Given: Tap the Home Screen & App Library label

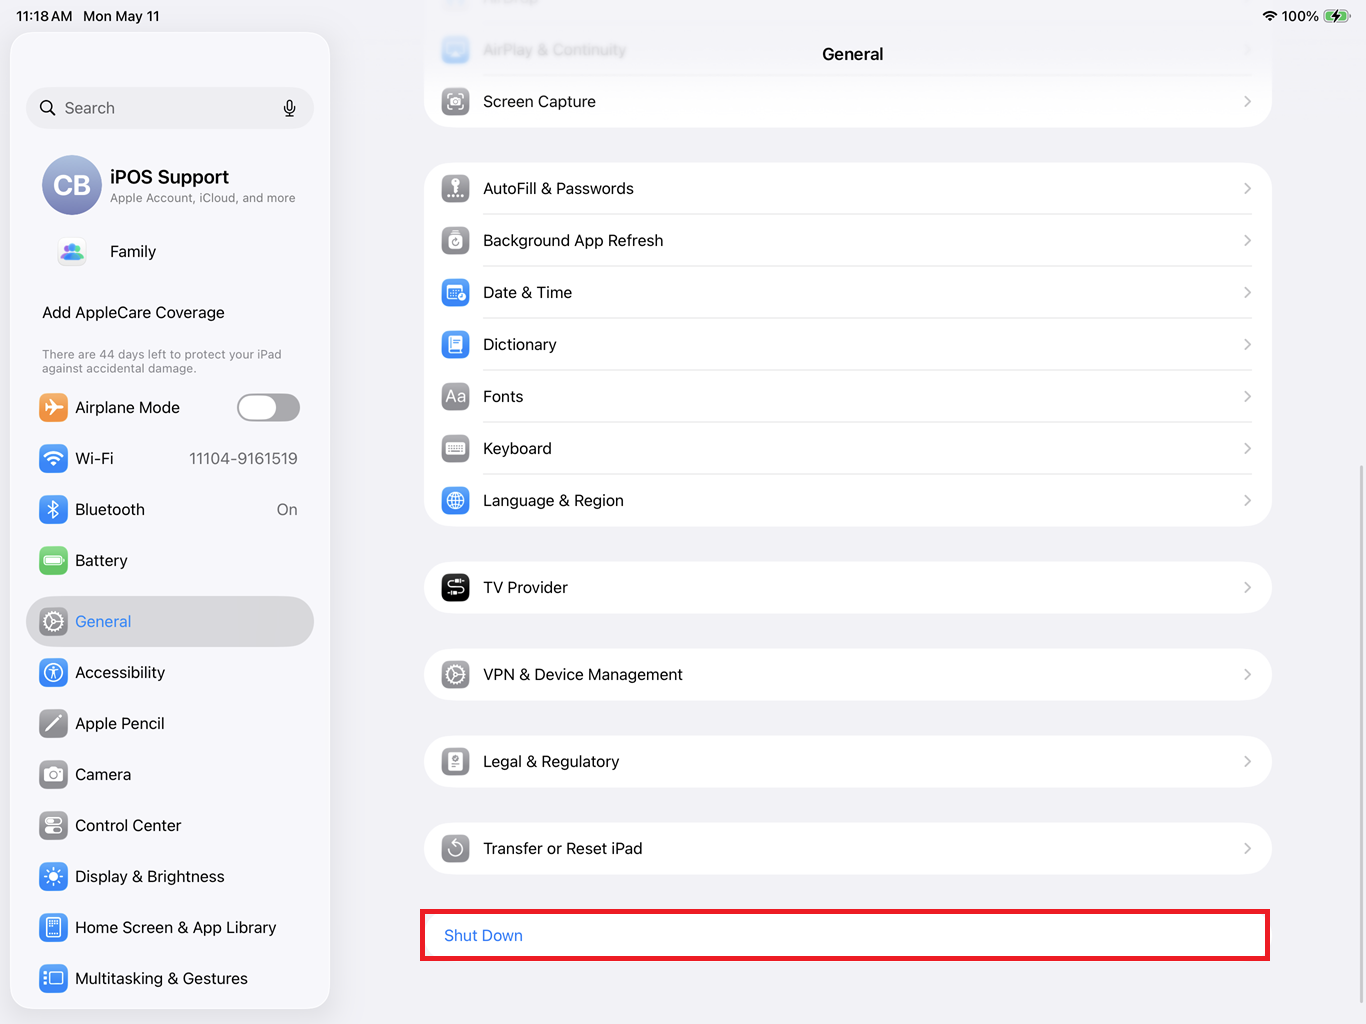Looking at the screenshot, I should (x=176, y=928).
